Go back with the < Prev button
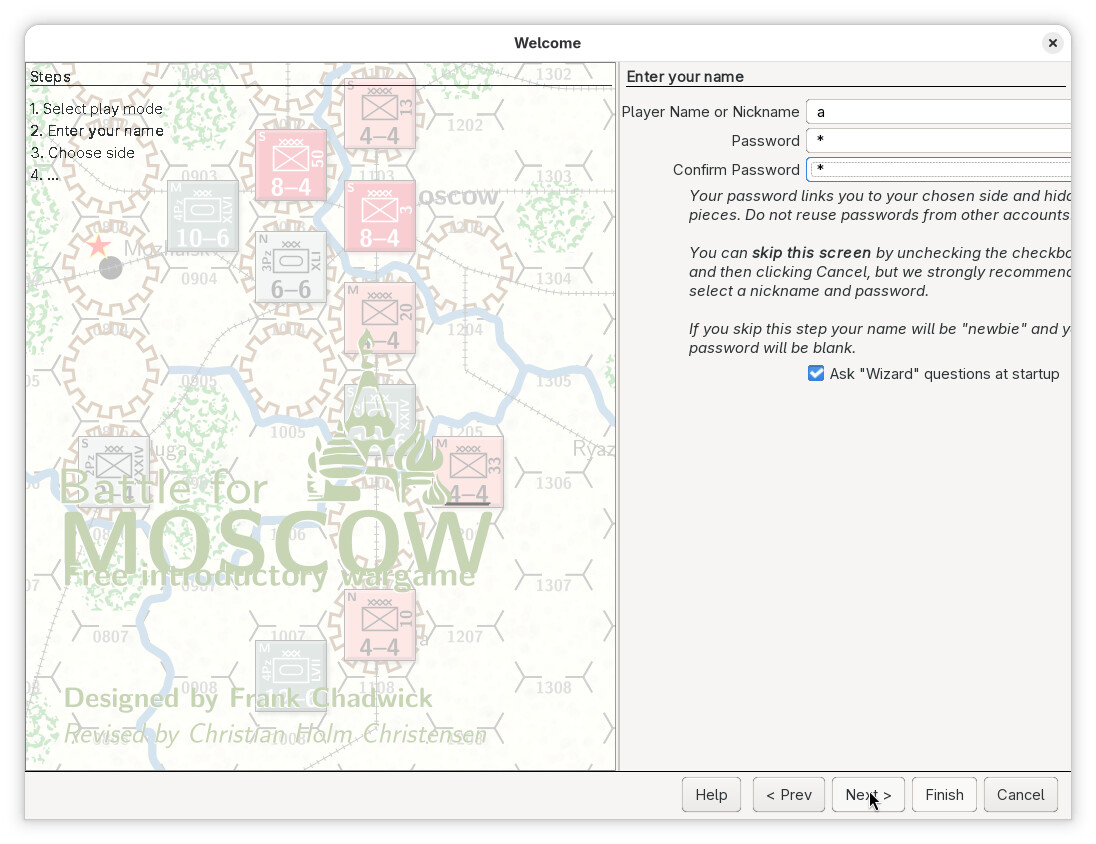Image resolution: width=1096 pixels, height=844 pixels. coord(789,795)
